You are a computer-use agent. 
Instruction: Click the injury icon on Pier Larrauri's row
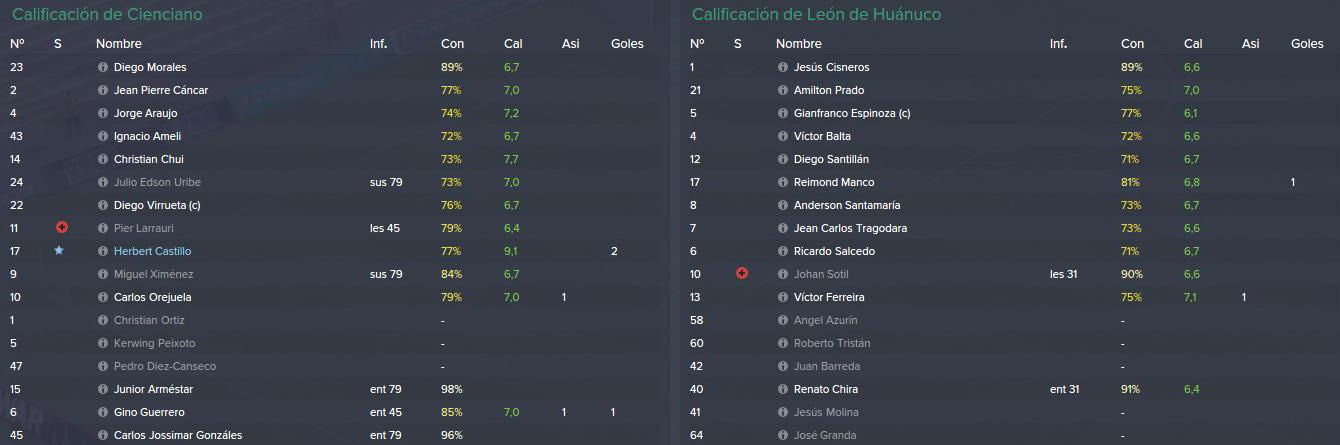pyautogui.click(x=62, y=228)
